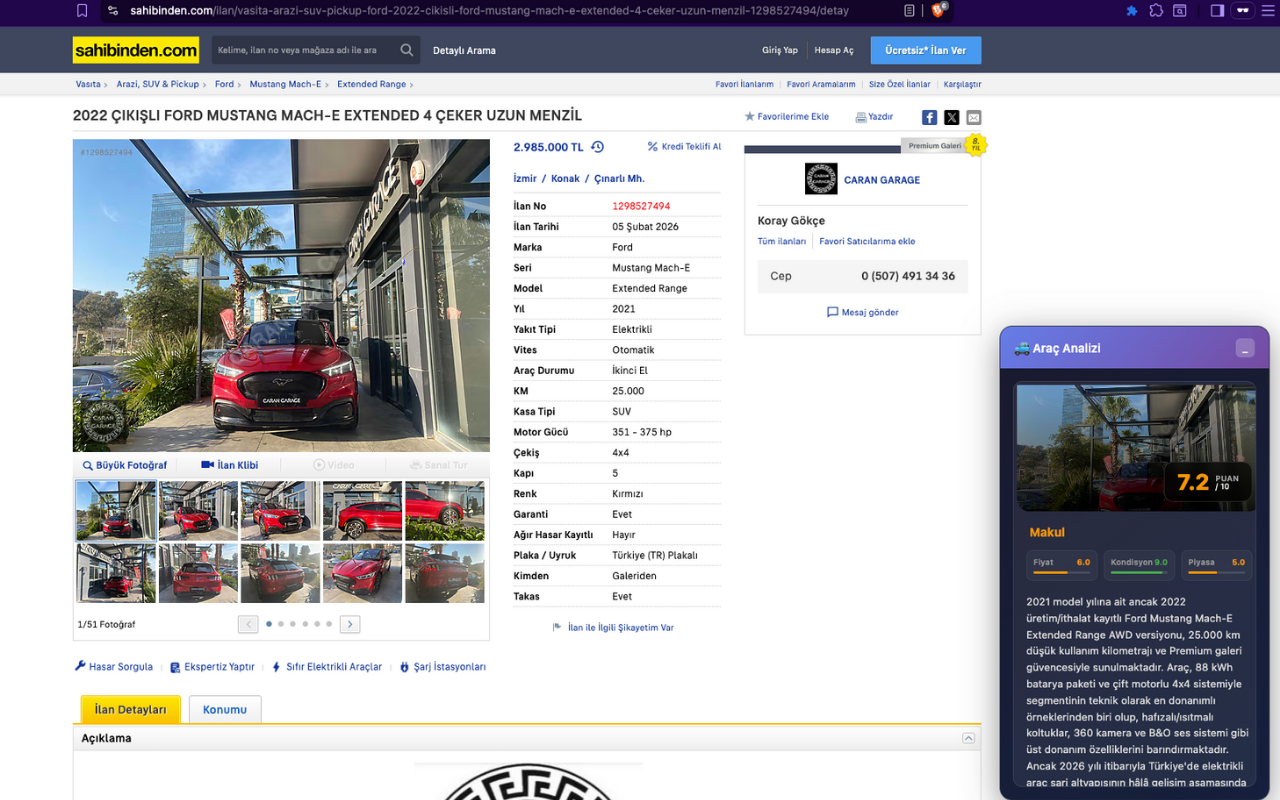This screenshot has height=800, width=1280.
Task: Click the bookmark icon in the browser toolbar
Action: pos(82,11)
